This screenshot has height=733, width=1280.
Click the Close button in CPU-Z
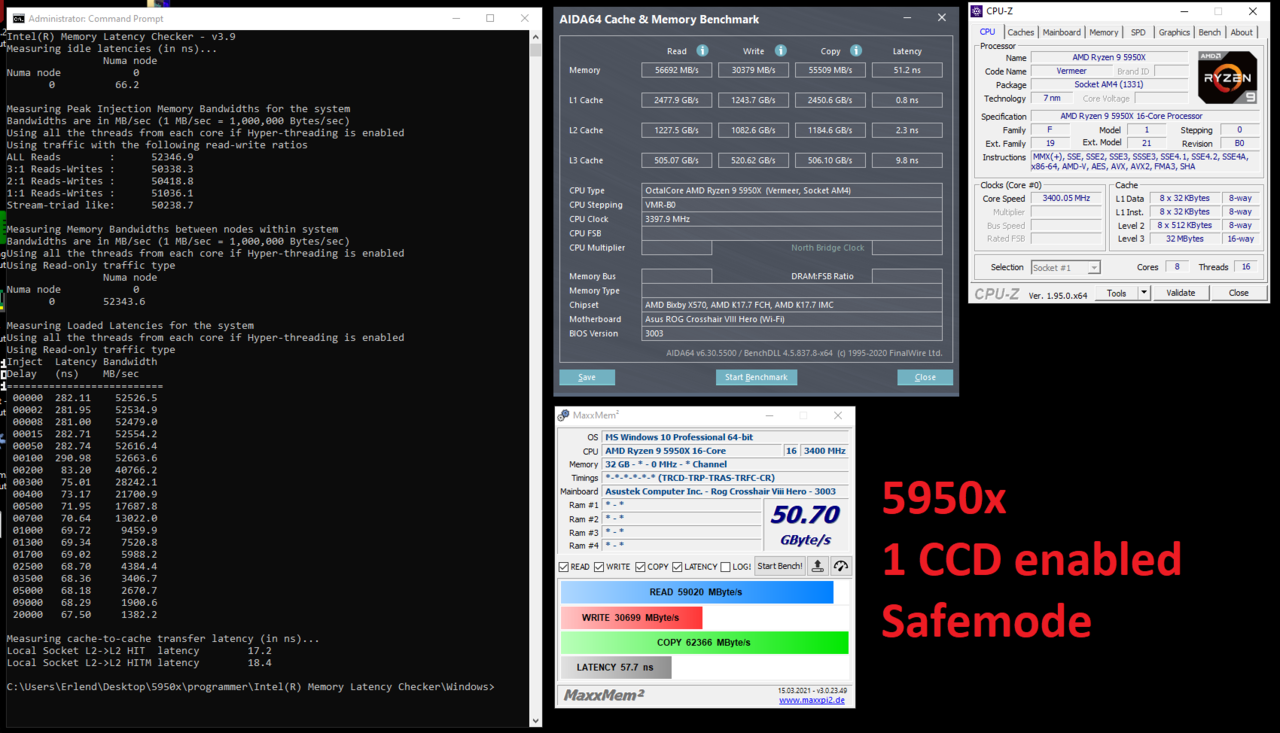(1238, 293)
